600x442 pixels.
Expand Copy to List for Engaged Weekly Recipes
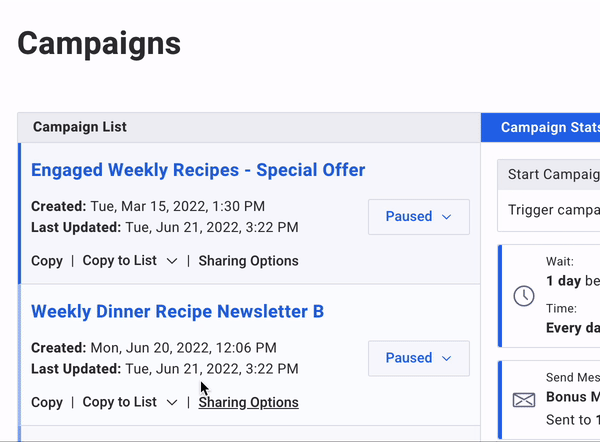pos(130,261)
